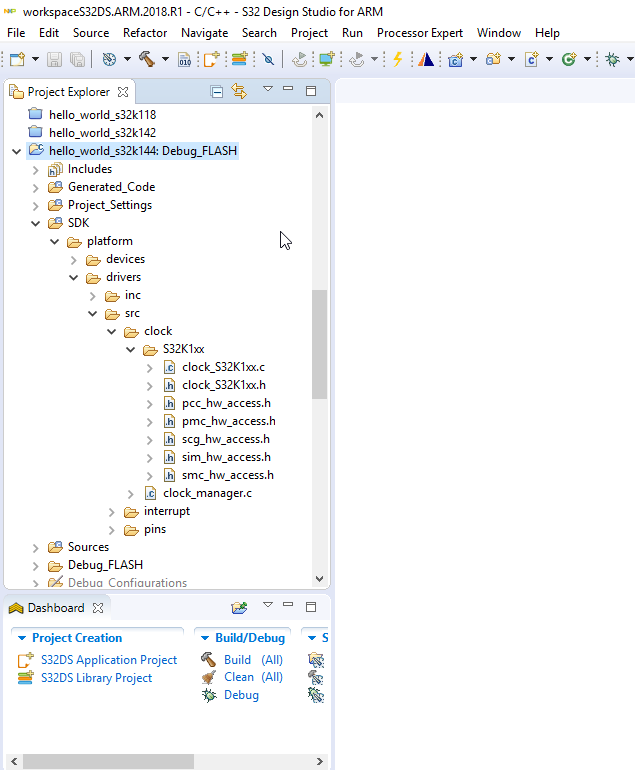Click the Dashboard import project icon
The height and width of the screenshot is (770, 635).
coord(239,607)
